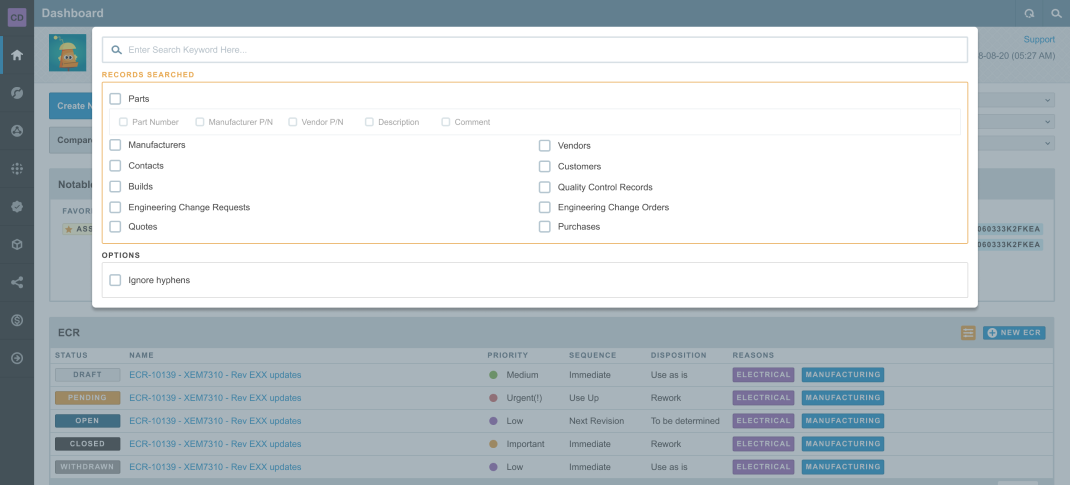This screenshot has height=485, width=1072.
Task: Click the magnifier icon in the top bar
Action: point(1056,14)
